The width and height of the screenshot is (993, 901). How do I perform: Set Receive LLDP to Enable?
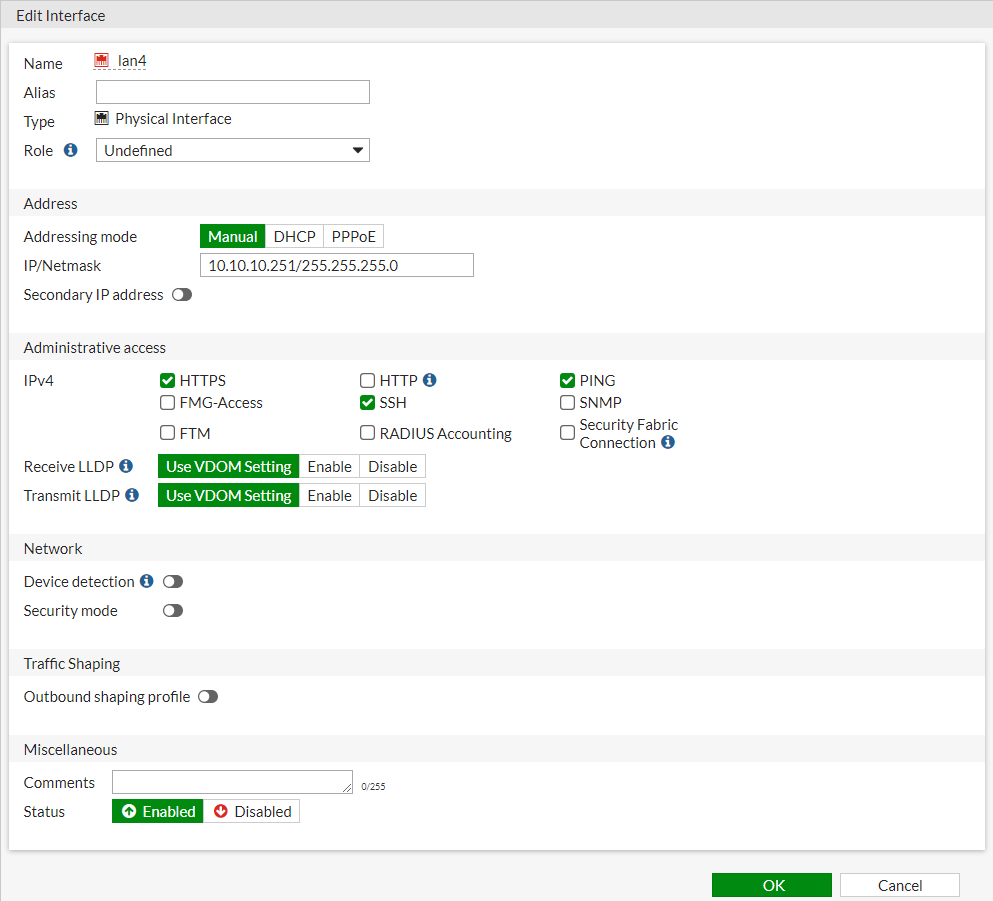click(329, 467)
